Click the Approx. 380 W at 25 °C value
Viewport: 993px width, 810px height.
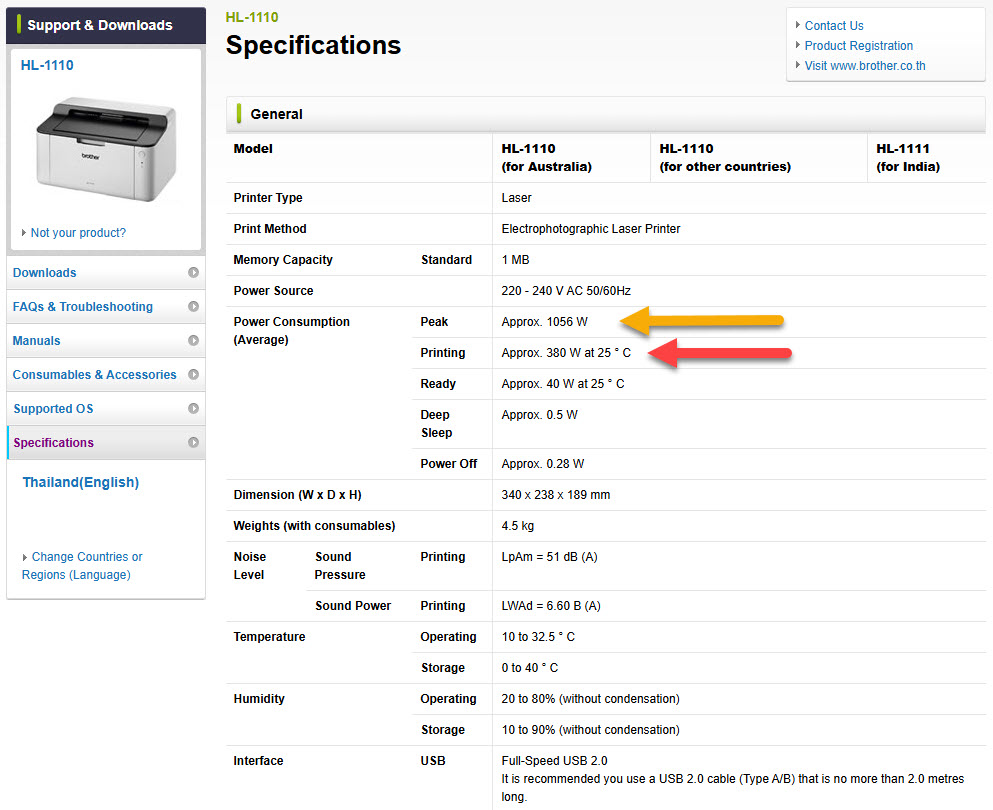[566, 353]
